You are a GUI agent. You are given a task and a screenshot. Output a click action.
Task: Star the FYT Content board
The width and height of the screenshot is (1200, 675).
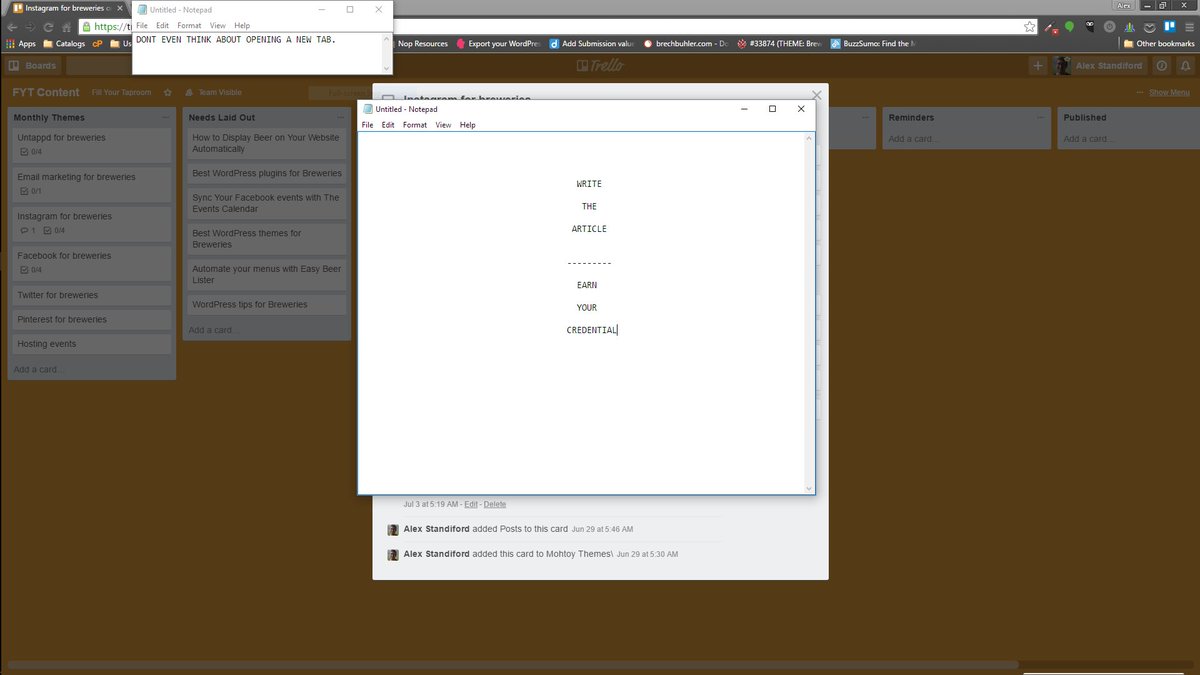pos(168,93)
